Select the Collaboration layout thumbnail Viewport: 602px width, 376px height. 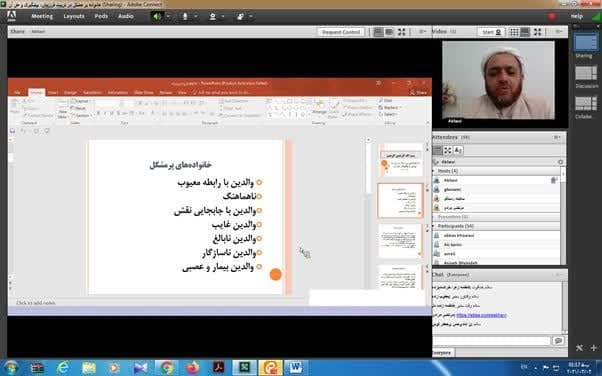coord(586,104)
